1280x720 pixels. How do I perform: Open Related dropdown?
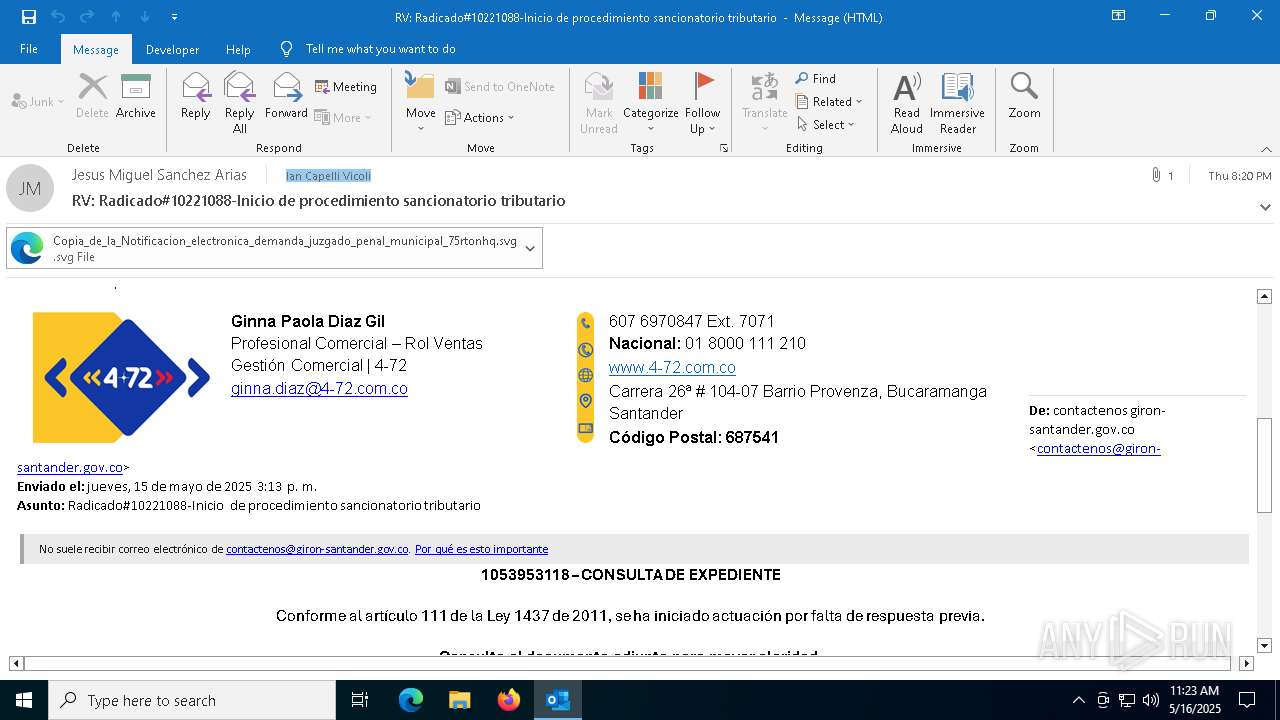[x=829, y=101]
